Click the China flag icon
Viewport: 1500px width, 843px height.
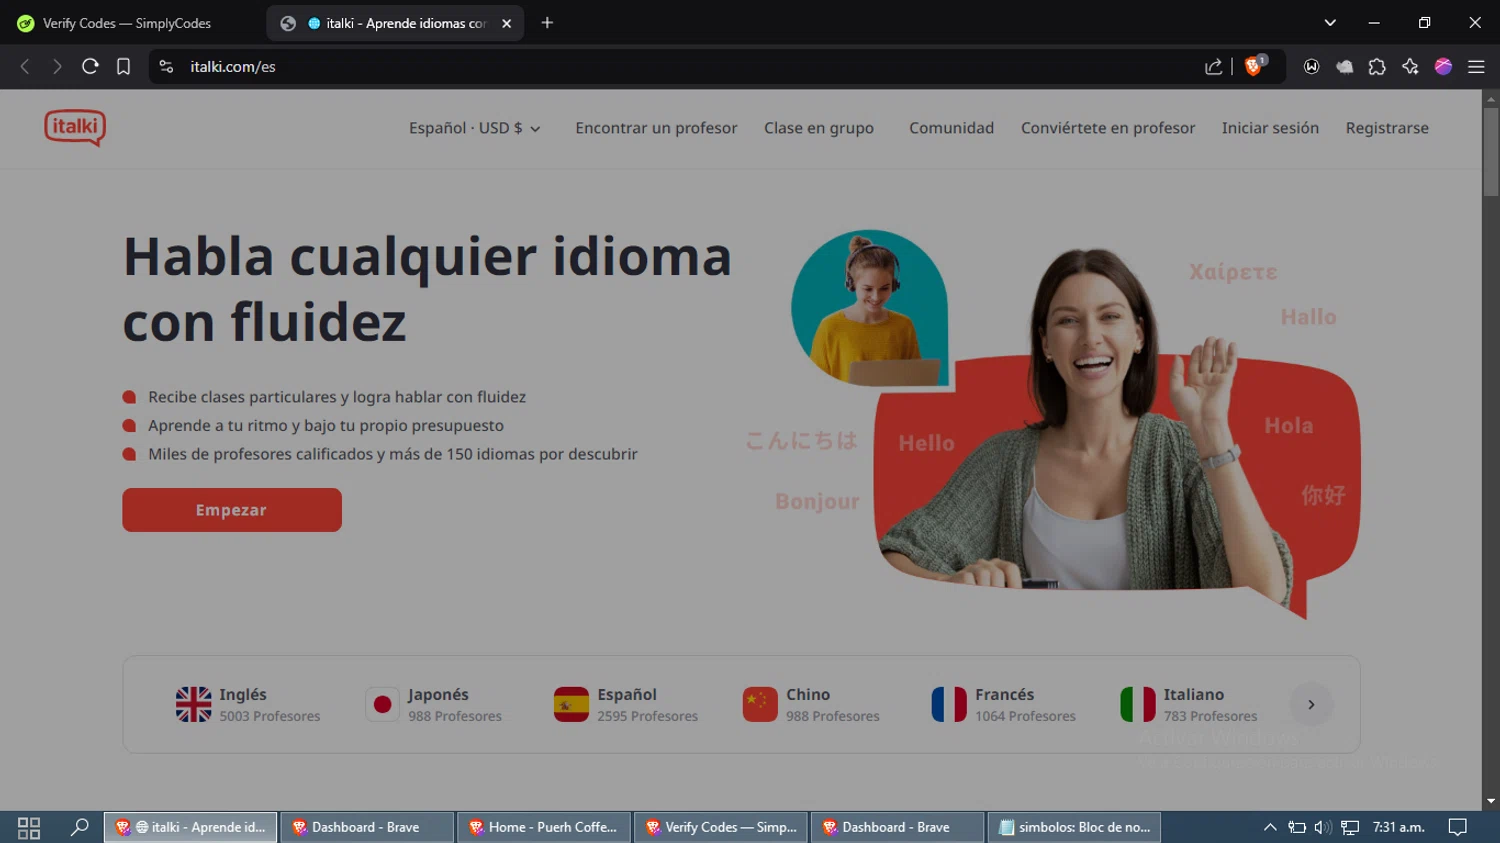pyautogui.click(x=760, y=705)
